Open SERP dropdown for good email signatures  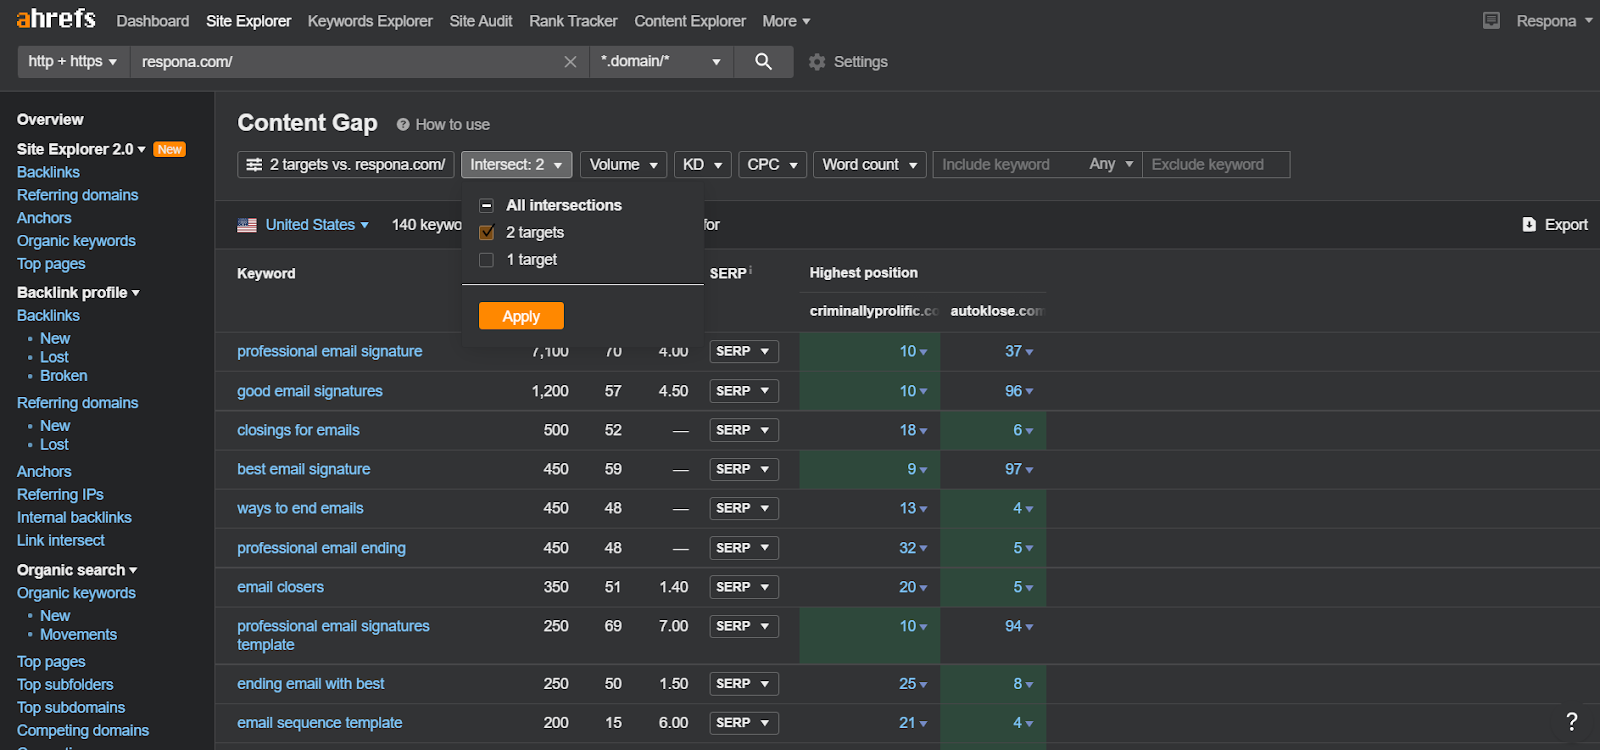coord(744,391)
